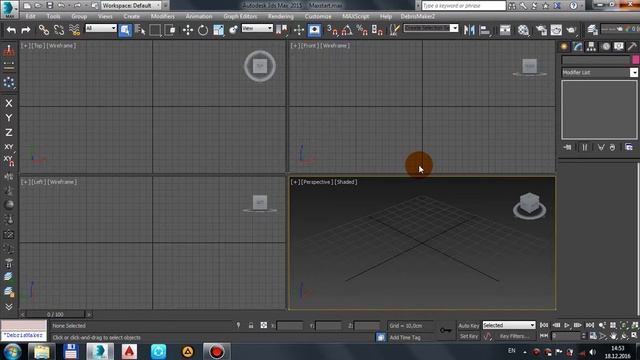Toggle Window/Crossing selection mode
640x360 pixels.
pos(170,30)
